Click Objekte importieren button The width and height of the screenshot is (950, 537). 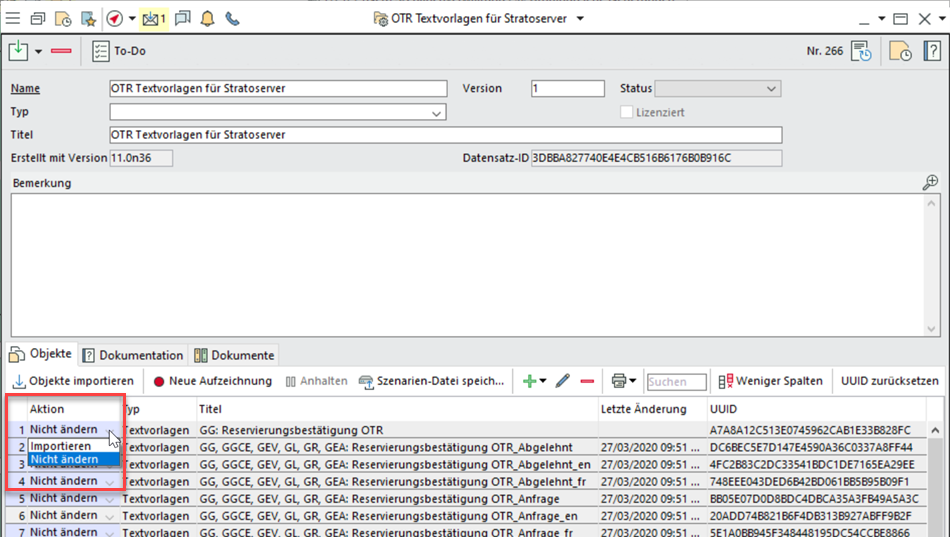73,381
